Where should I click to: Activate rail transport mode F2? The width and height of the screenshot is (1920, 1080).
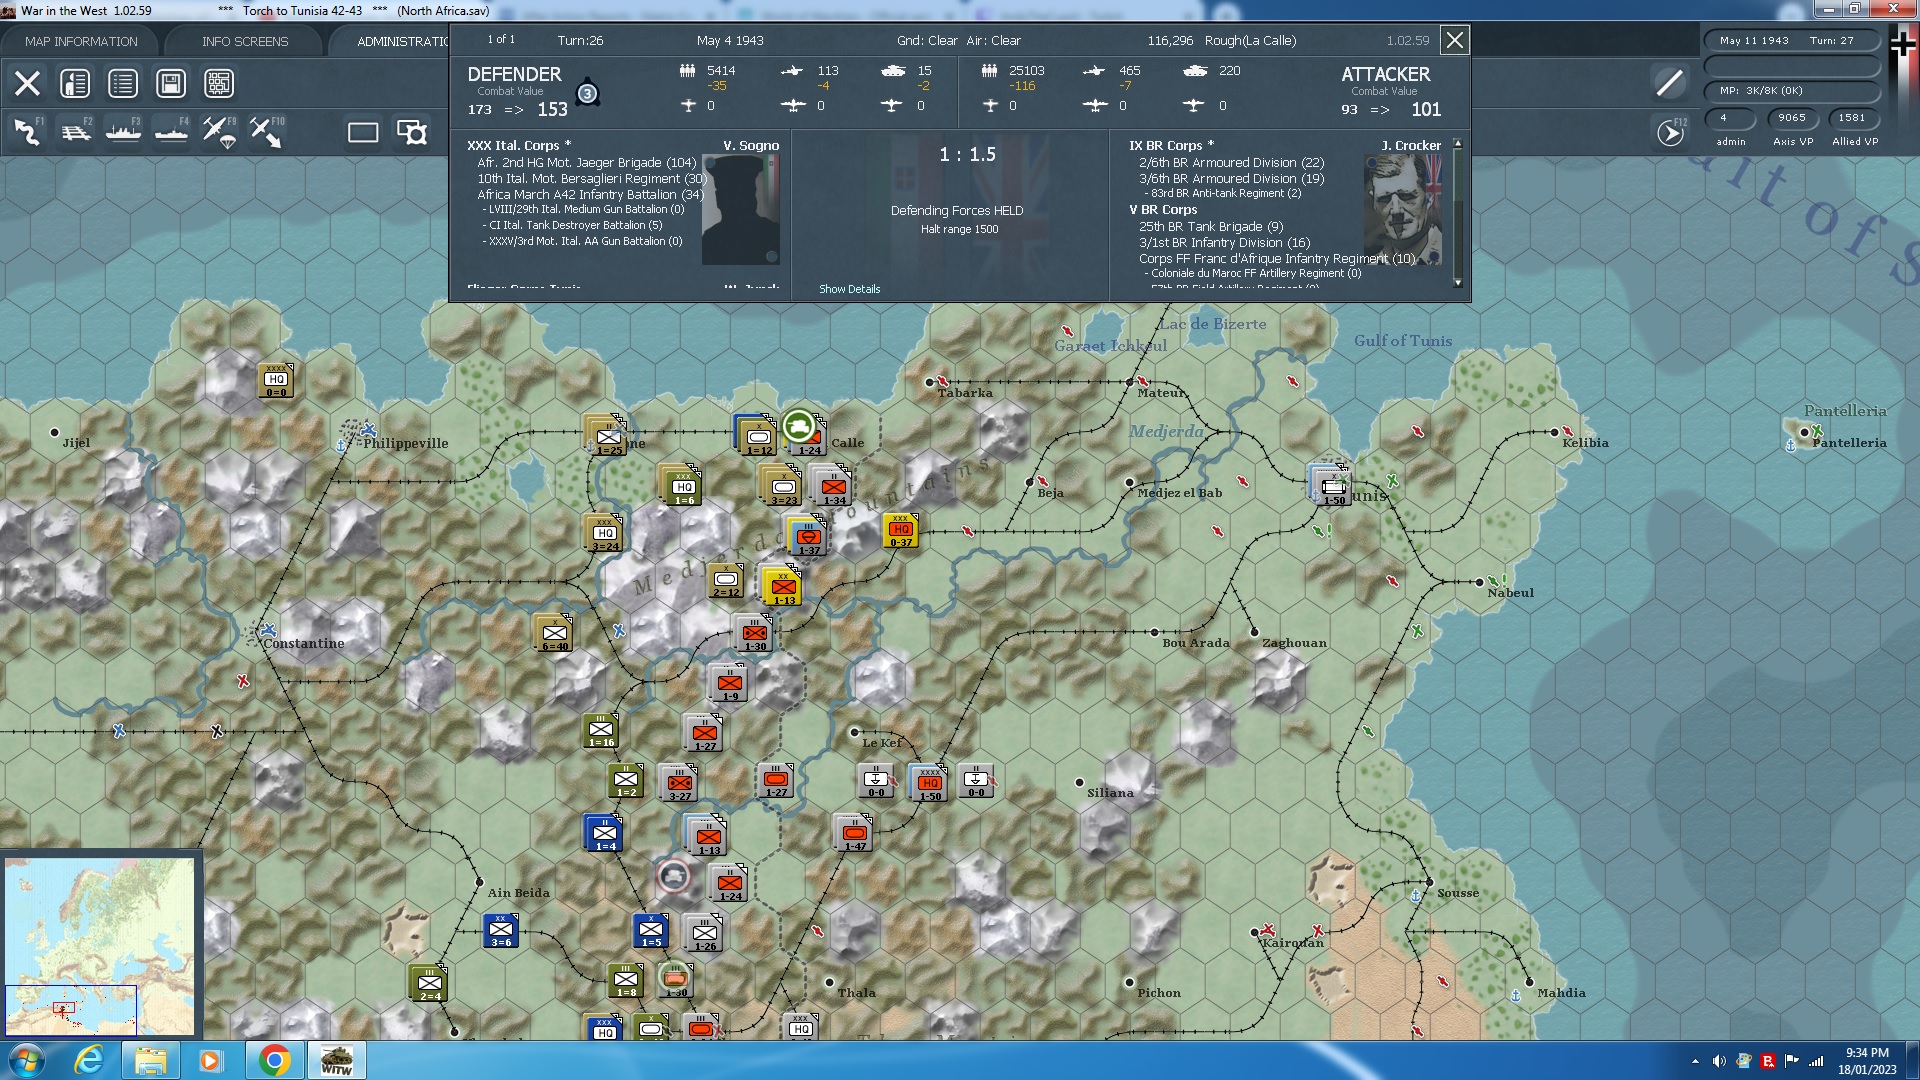74,131
